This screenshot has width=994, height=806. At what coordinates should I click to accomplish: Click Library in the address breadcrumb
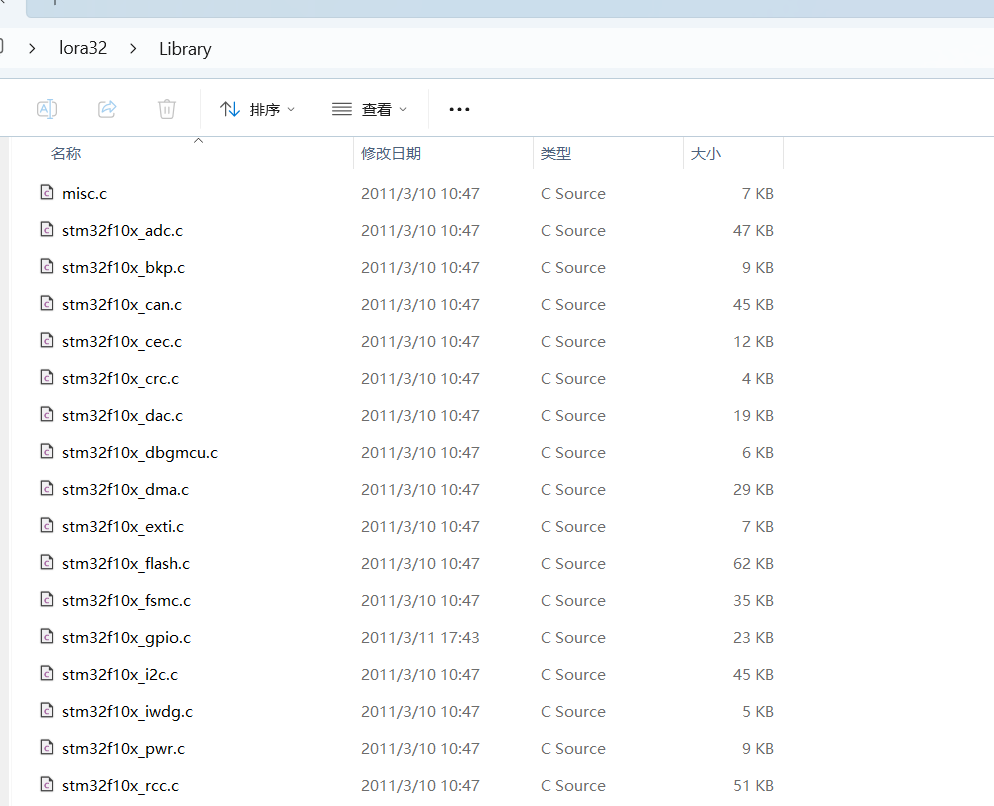185,49
